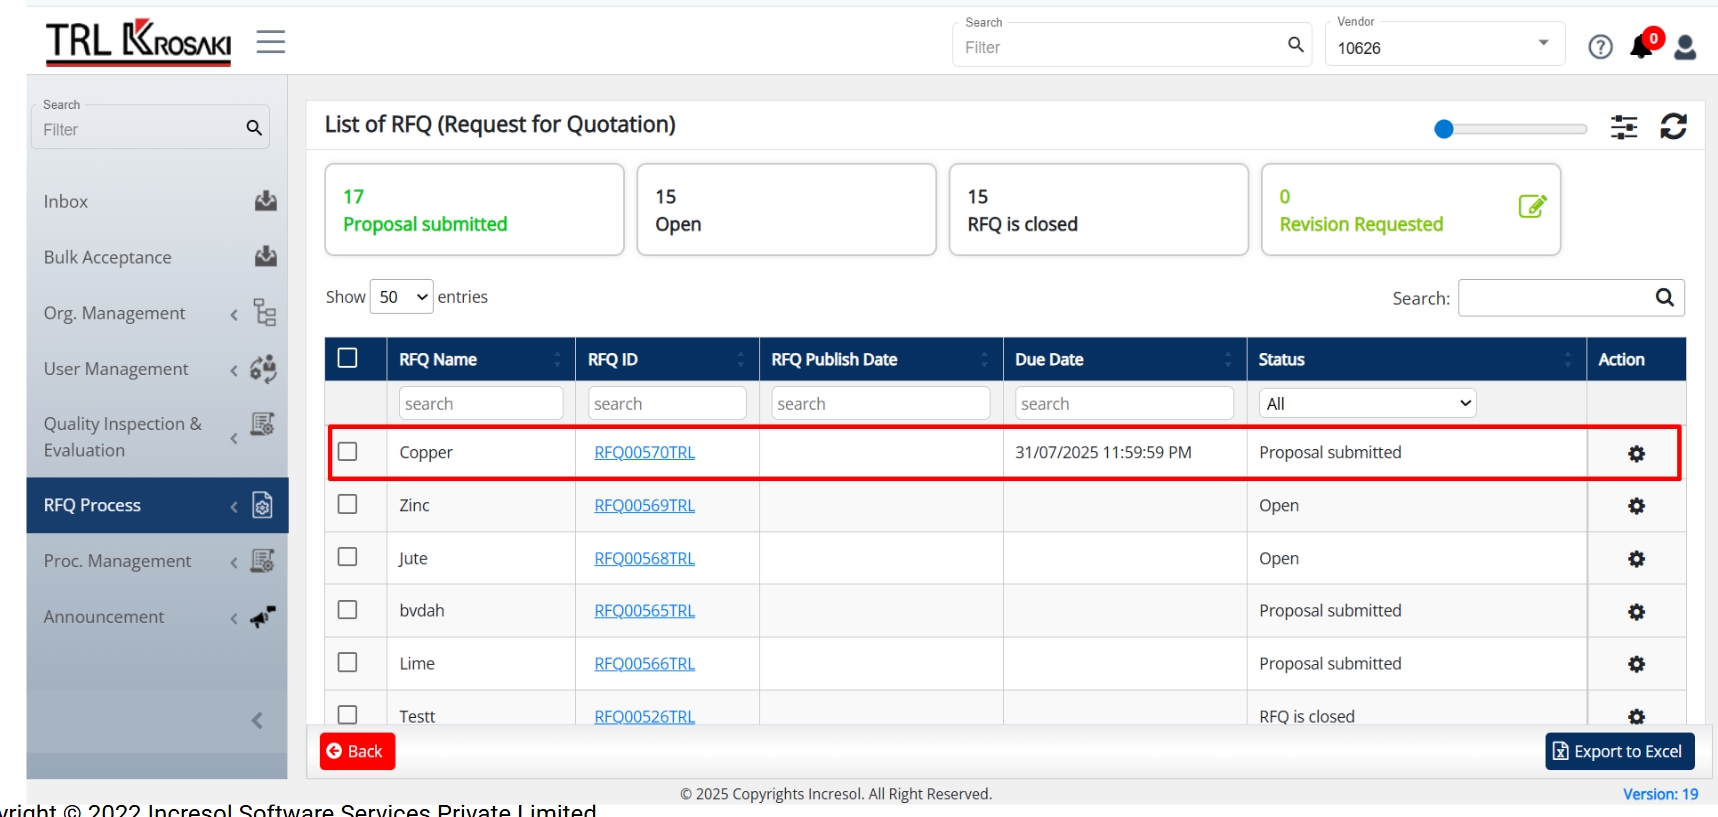Screen dimensions: 1718x817
Task: Open the hamburger menu beside the logo
Action: [x=271, y=42]
